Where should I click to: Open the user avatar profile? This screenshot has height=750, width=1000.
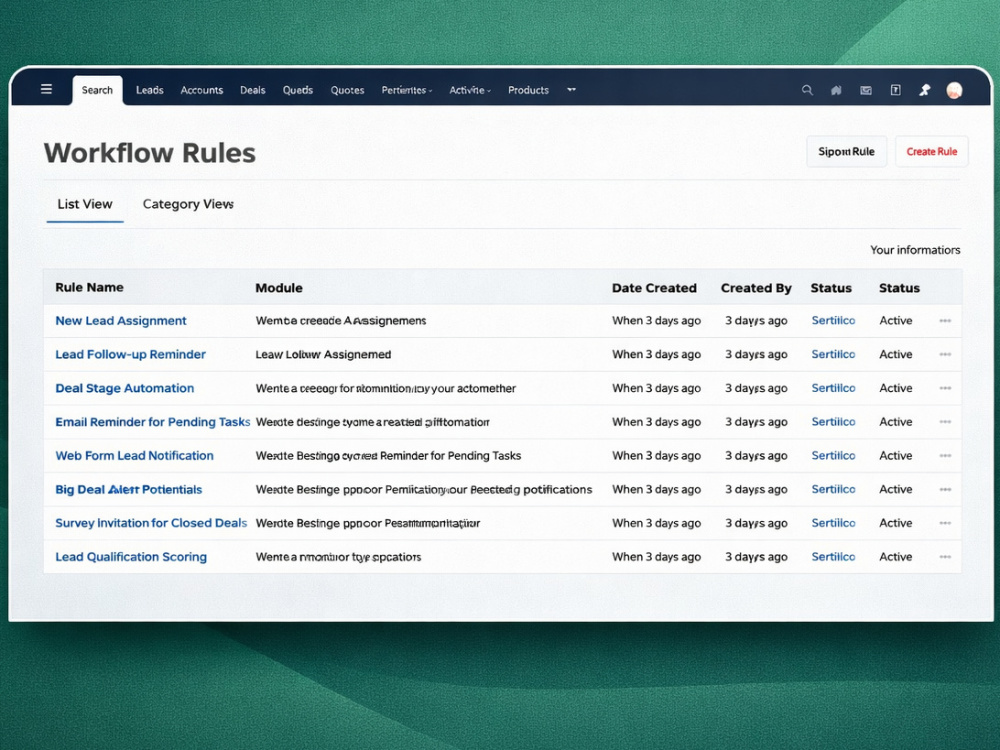pyautogui.click(x=954, y=90)
